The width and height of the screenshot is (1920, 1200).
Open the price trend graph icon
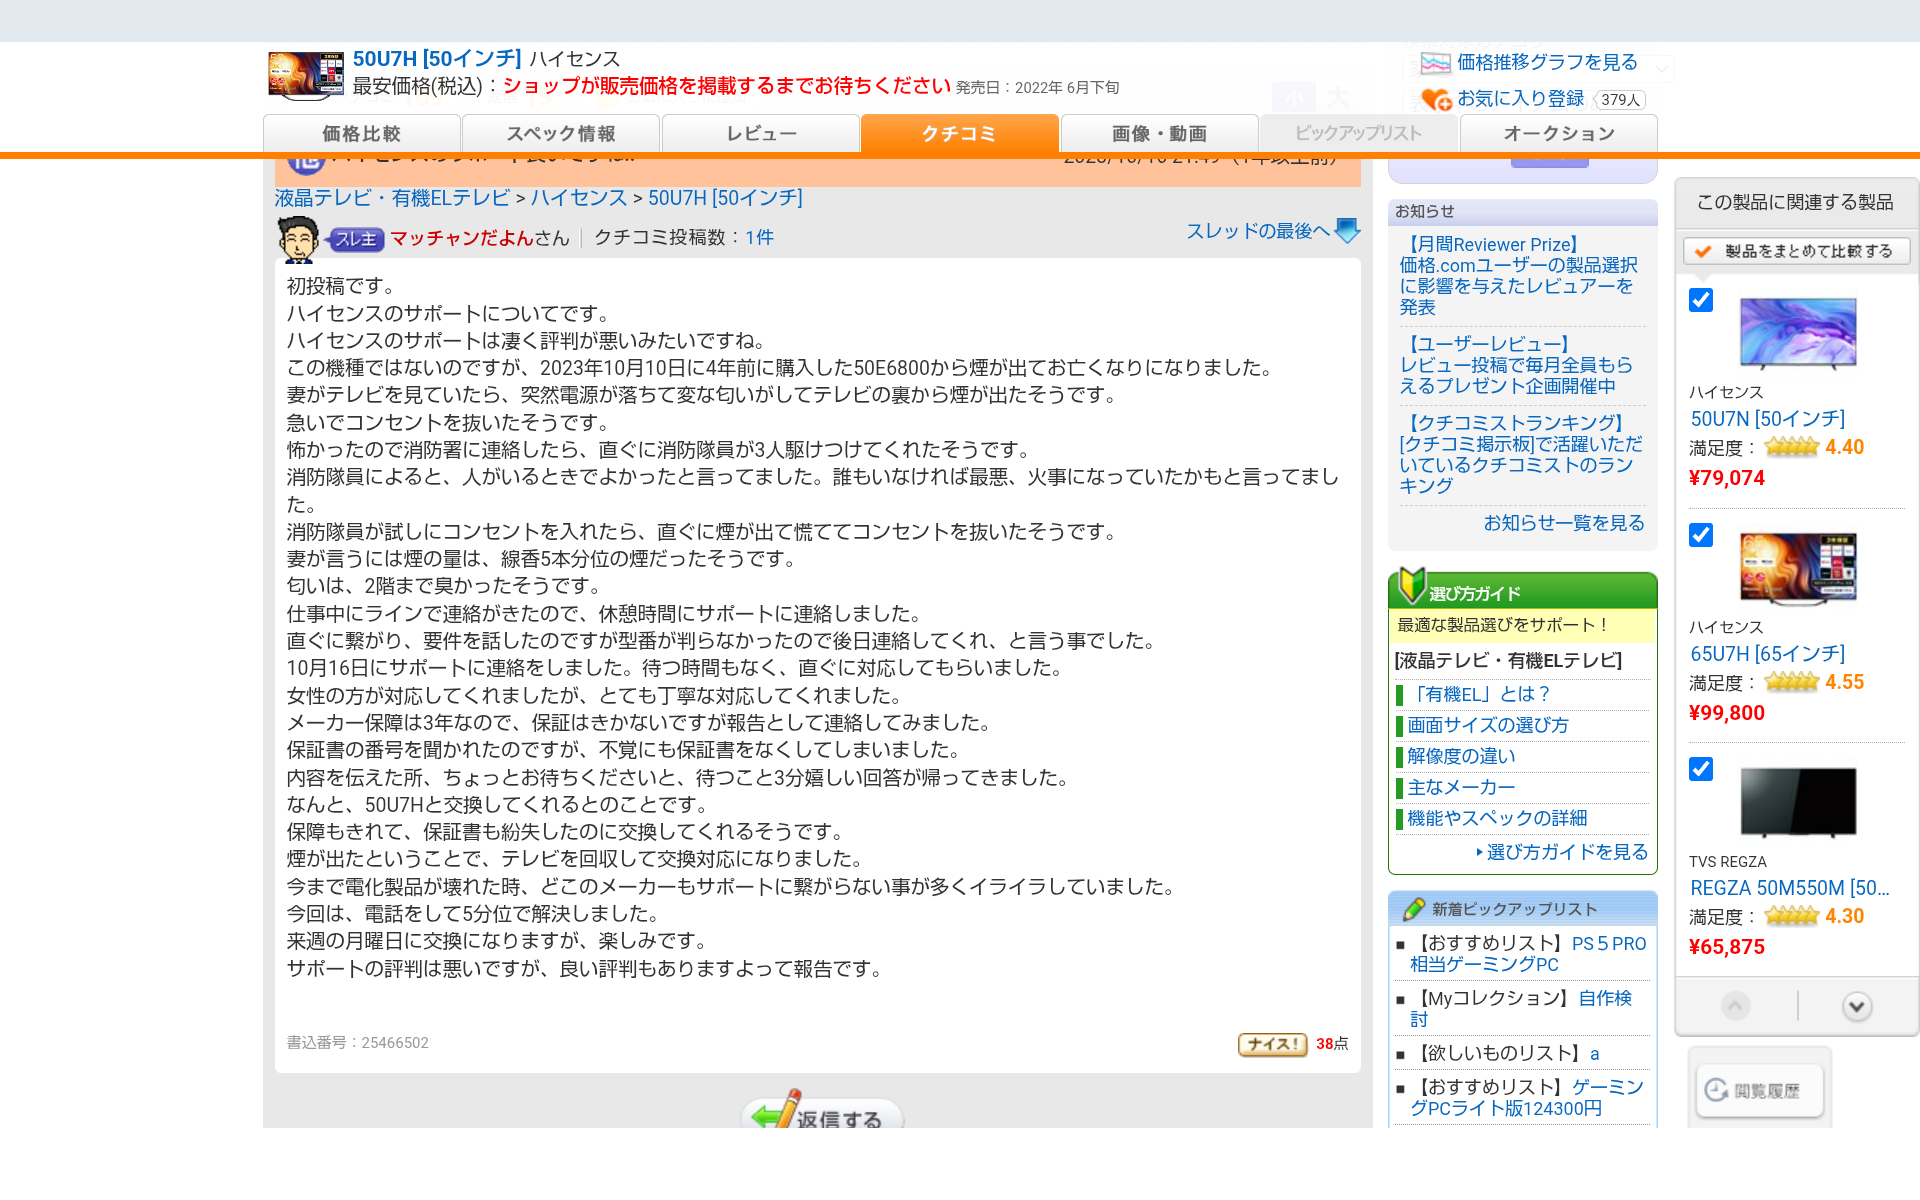tap(1435, 63)
